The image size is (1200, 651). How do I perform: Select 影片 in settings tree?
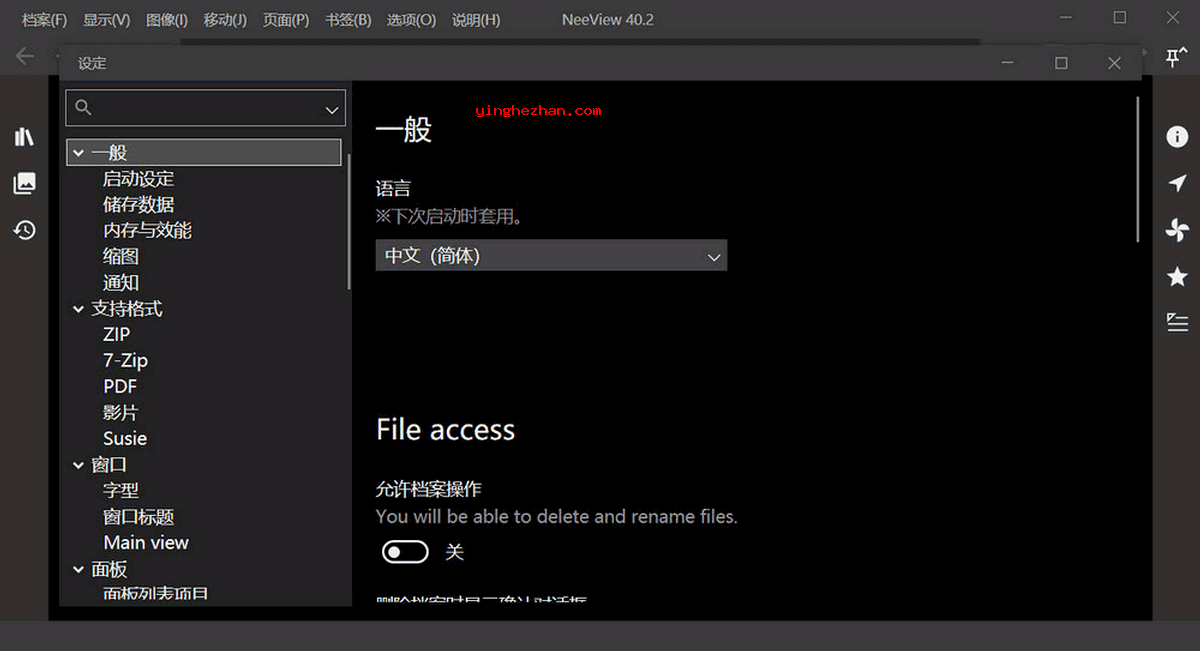coord(120,413)
